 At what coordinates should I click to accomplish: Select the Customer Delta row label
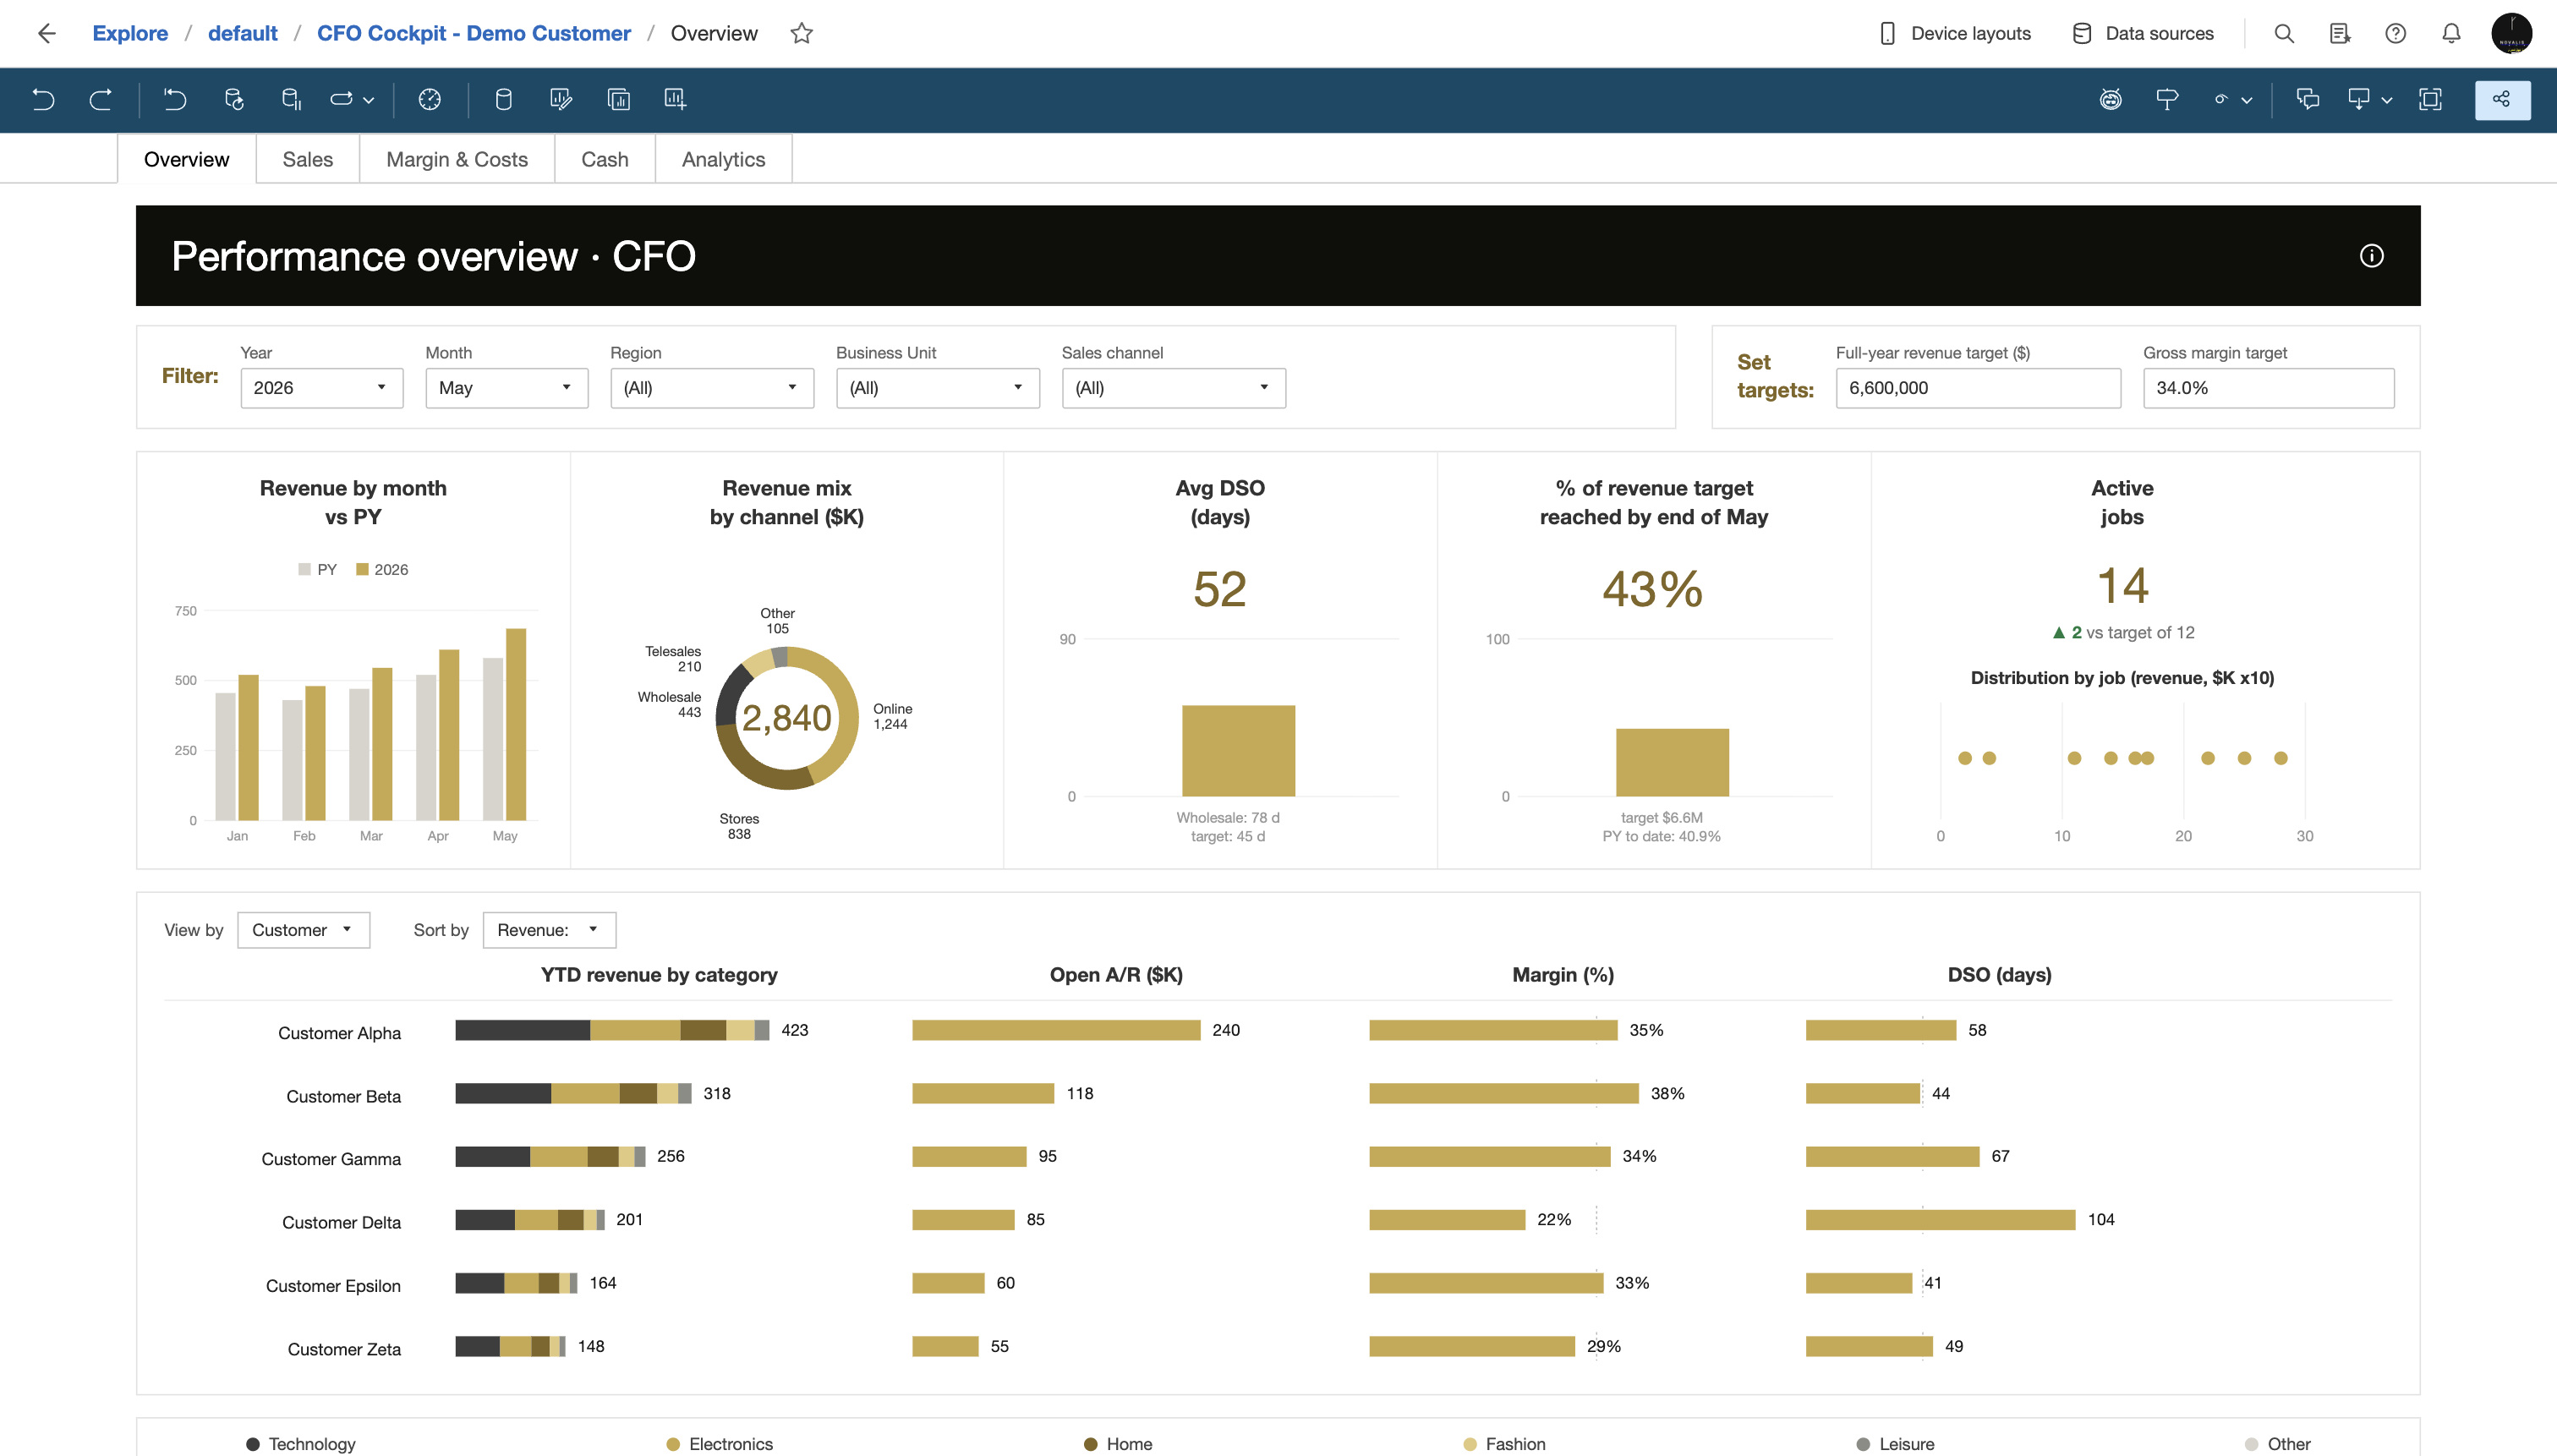341,1222
